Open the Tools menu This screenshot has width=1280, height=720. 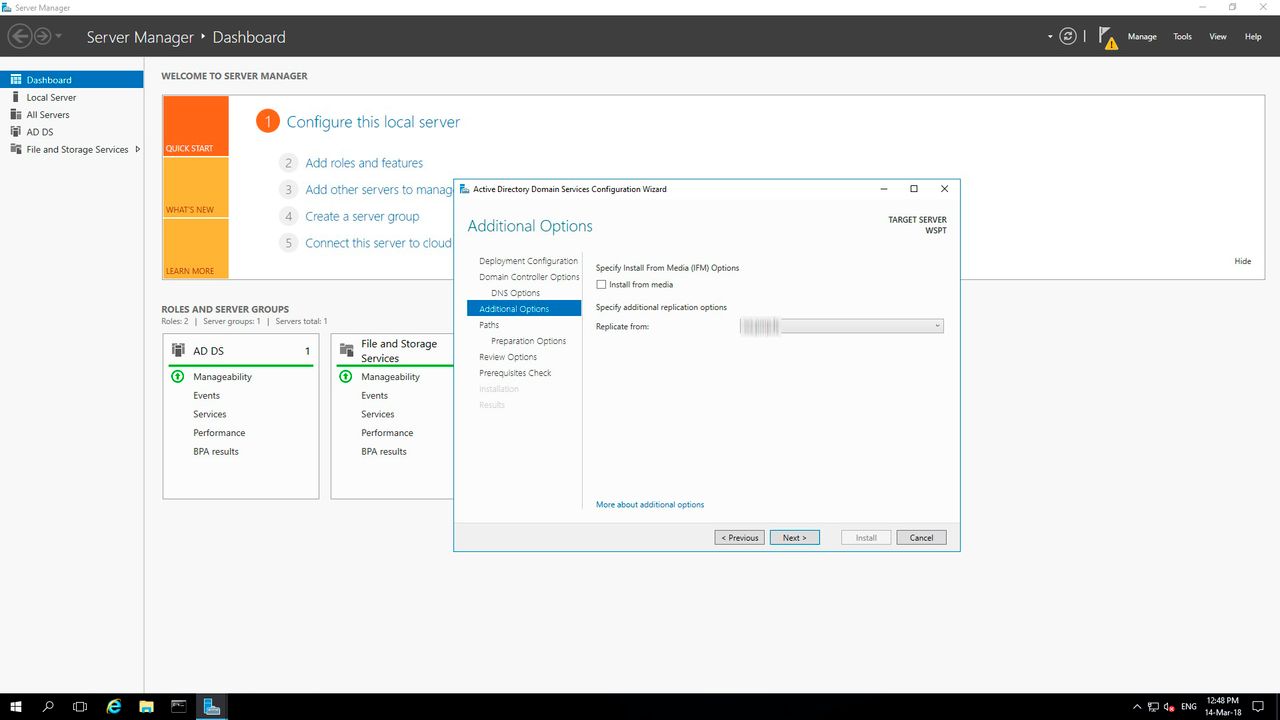tap(1182, 37)
